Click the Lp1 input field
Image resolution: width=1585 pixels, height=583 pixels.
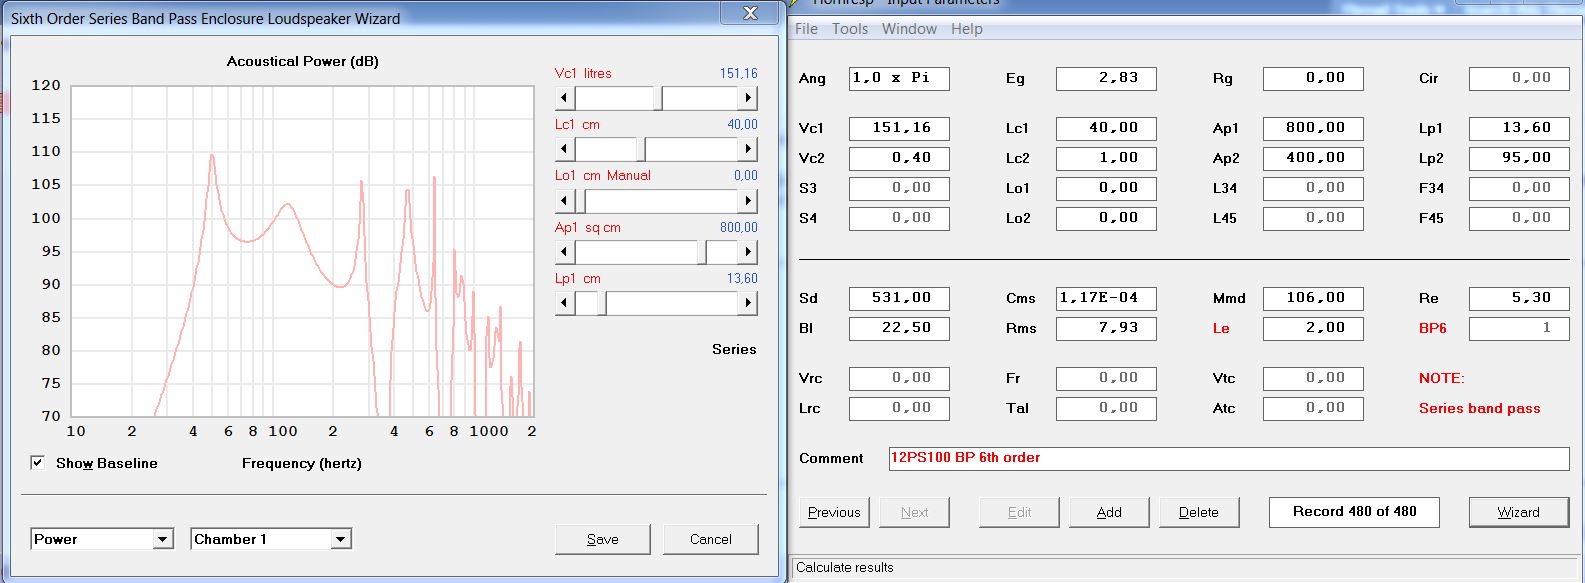pyautogui.click(x=1519, y=128)
